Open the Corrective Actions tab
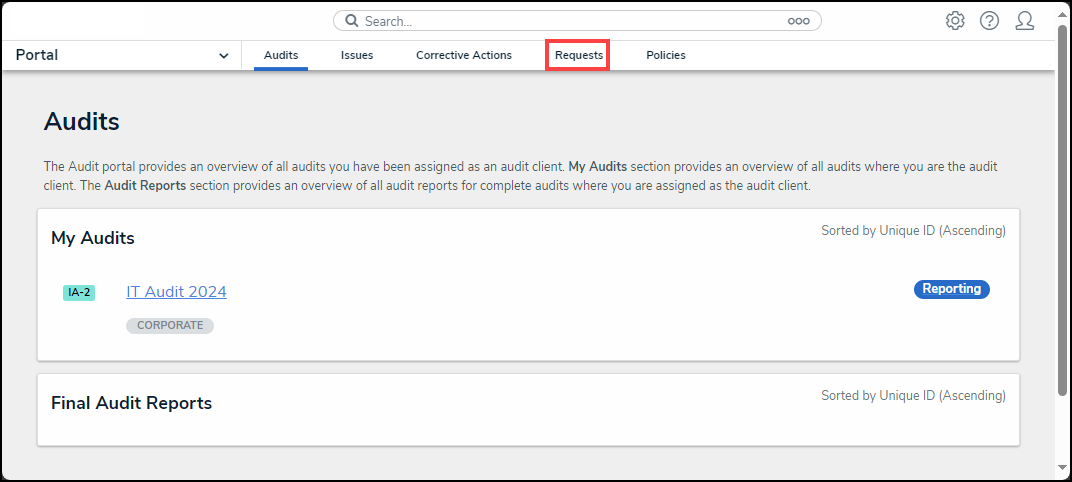The image size is (1072, 482). tap(464, 56)
